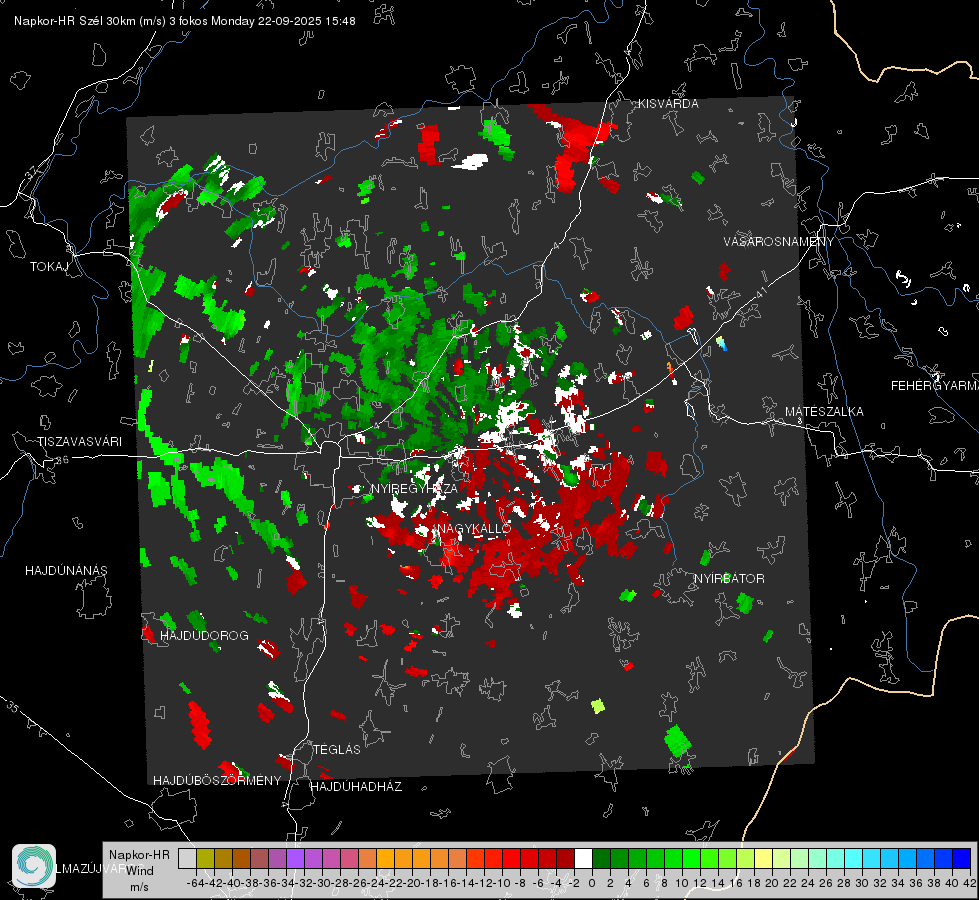This screenshot has width=979, height=900.
Task: Click the '30' value label in the legend scale
Action: click(x=862, y=884)
